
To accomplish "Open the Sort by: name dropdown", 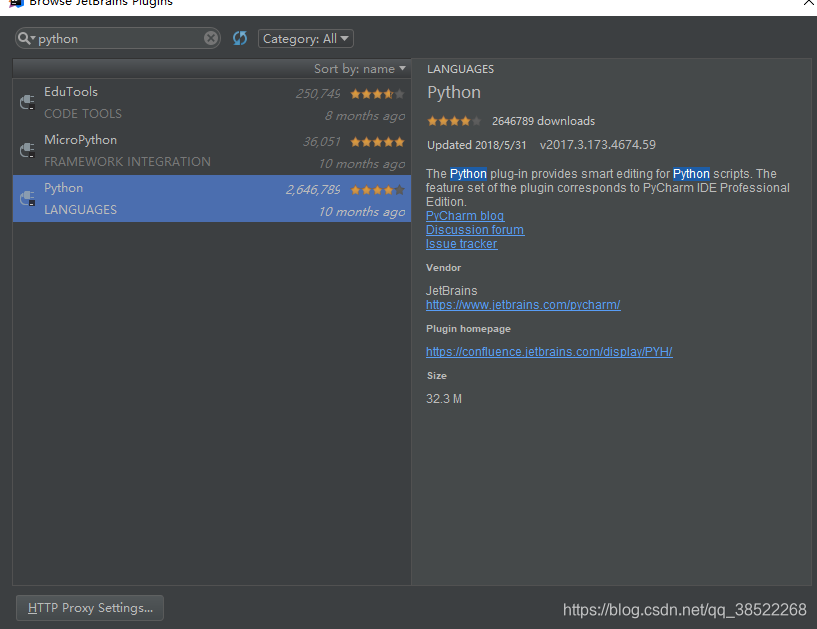I will 360,69.
